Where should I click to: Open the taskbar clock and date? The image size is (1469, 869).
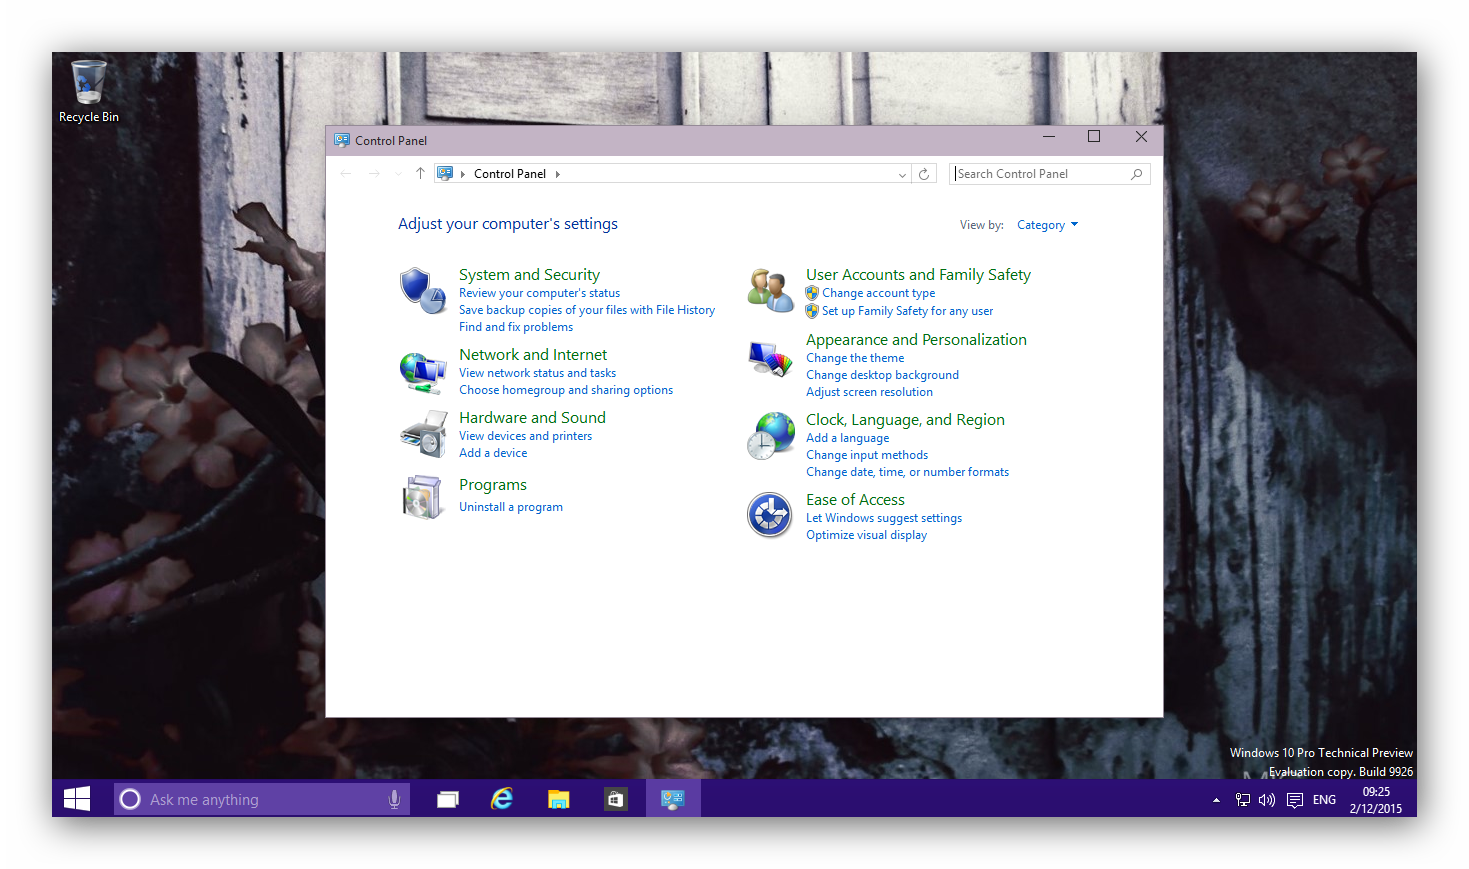tap(1376, 800)
